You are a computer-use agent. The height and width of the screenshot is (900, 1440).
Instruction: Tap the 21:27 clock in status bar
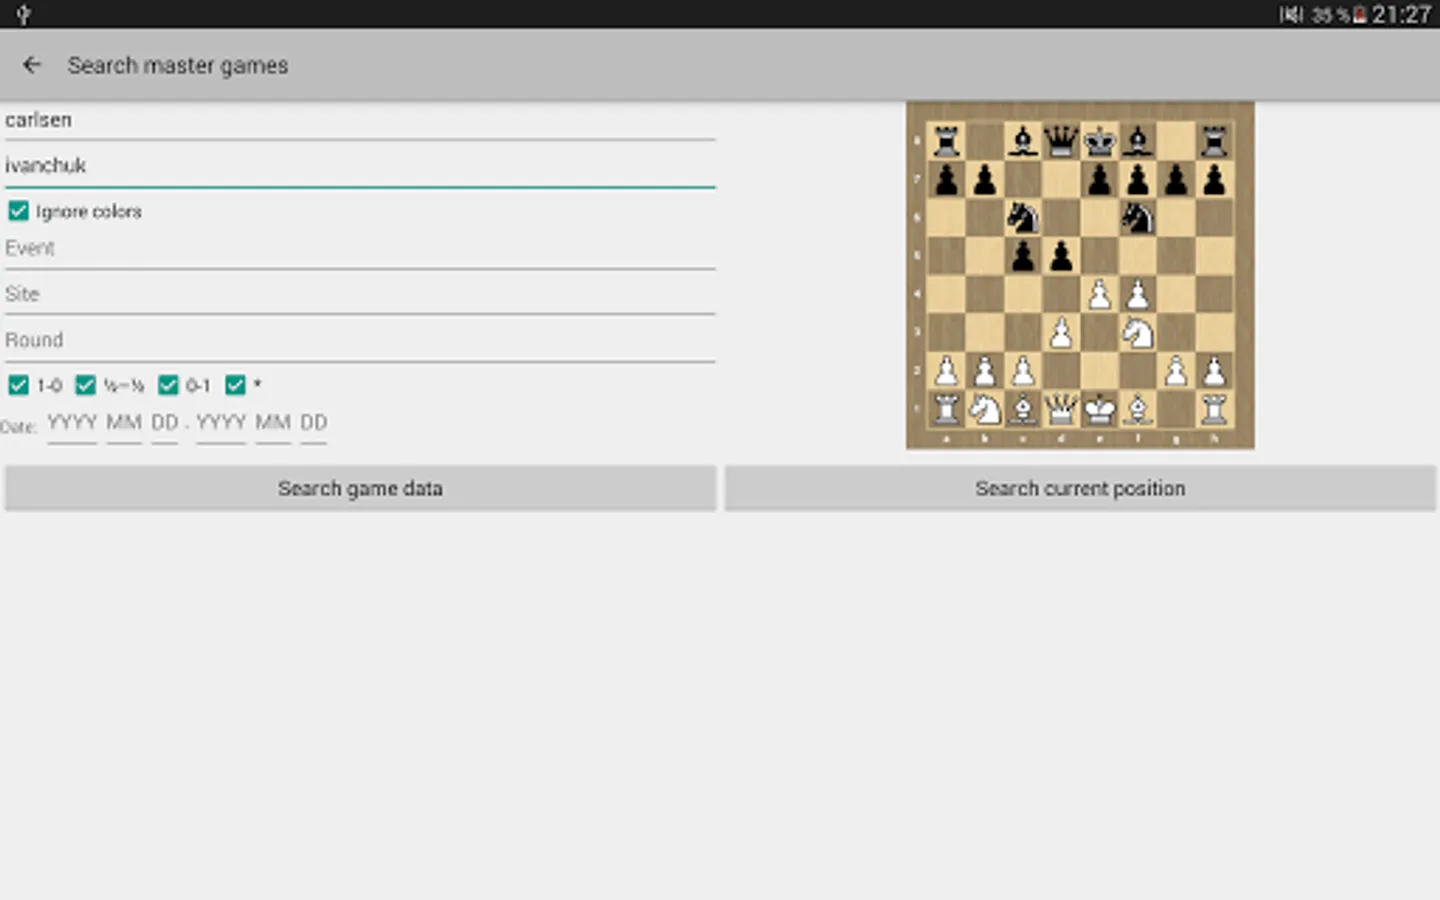click(x=1401, y=14)
